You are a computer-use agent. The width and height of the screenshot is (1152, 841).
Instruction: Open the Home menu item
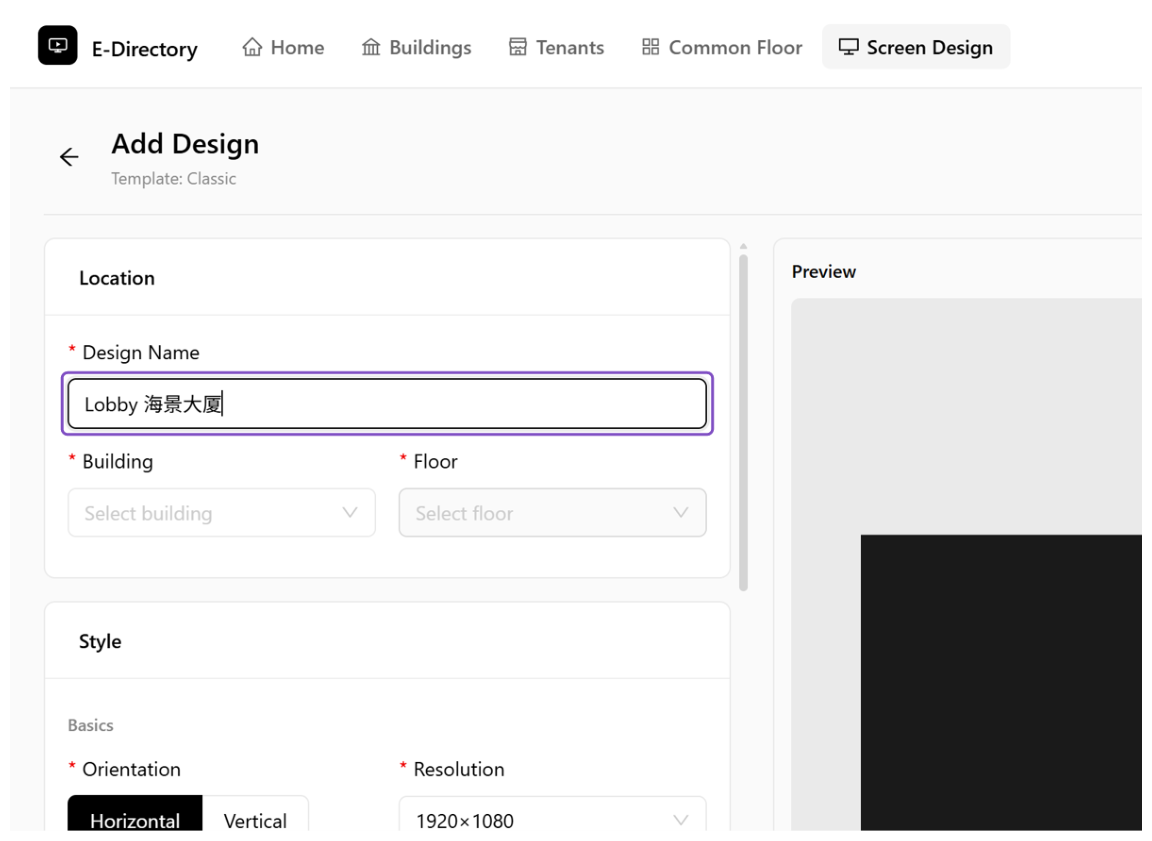coord(284,47)
